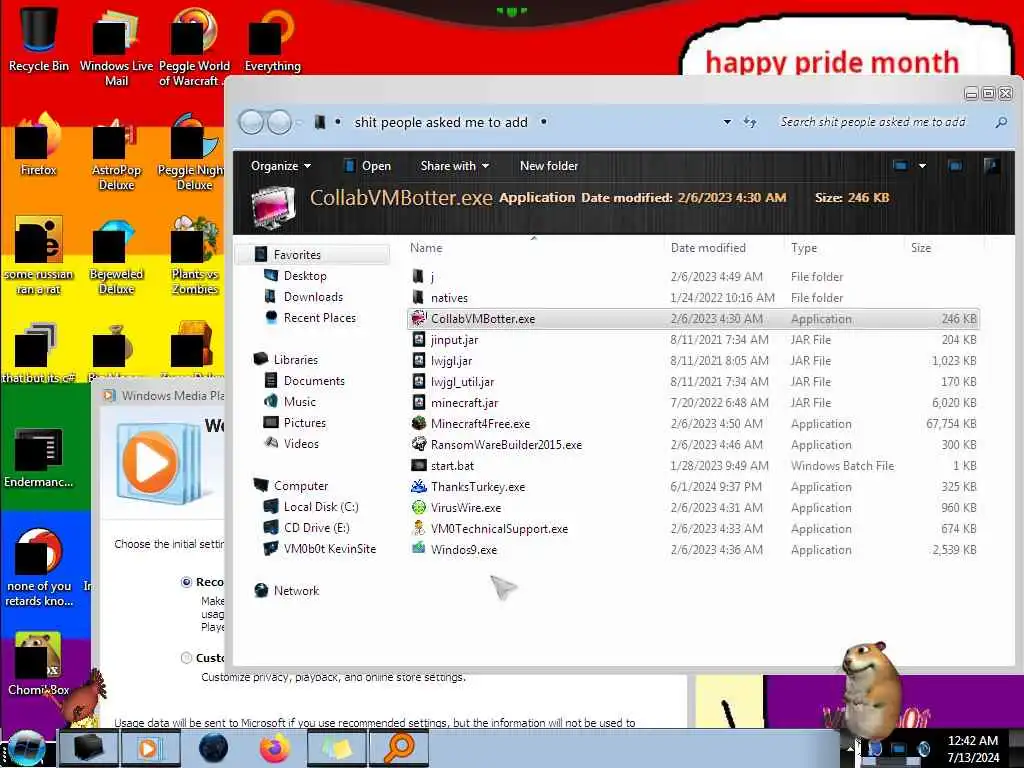Click the Start button orb

pyautogui.click(x=26, y=748)
